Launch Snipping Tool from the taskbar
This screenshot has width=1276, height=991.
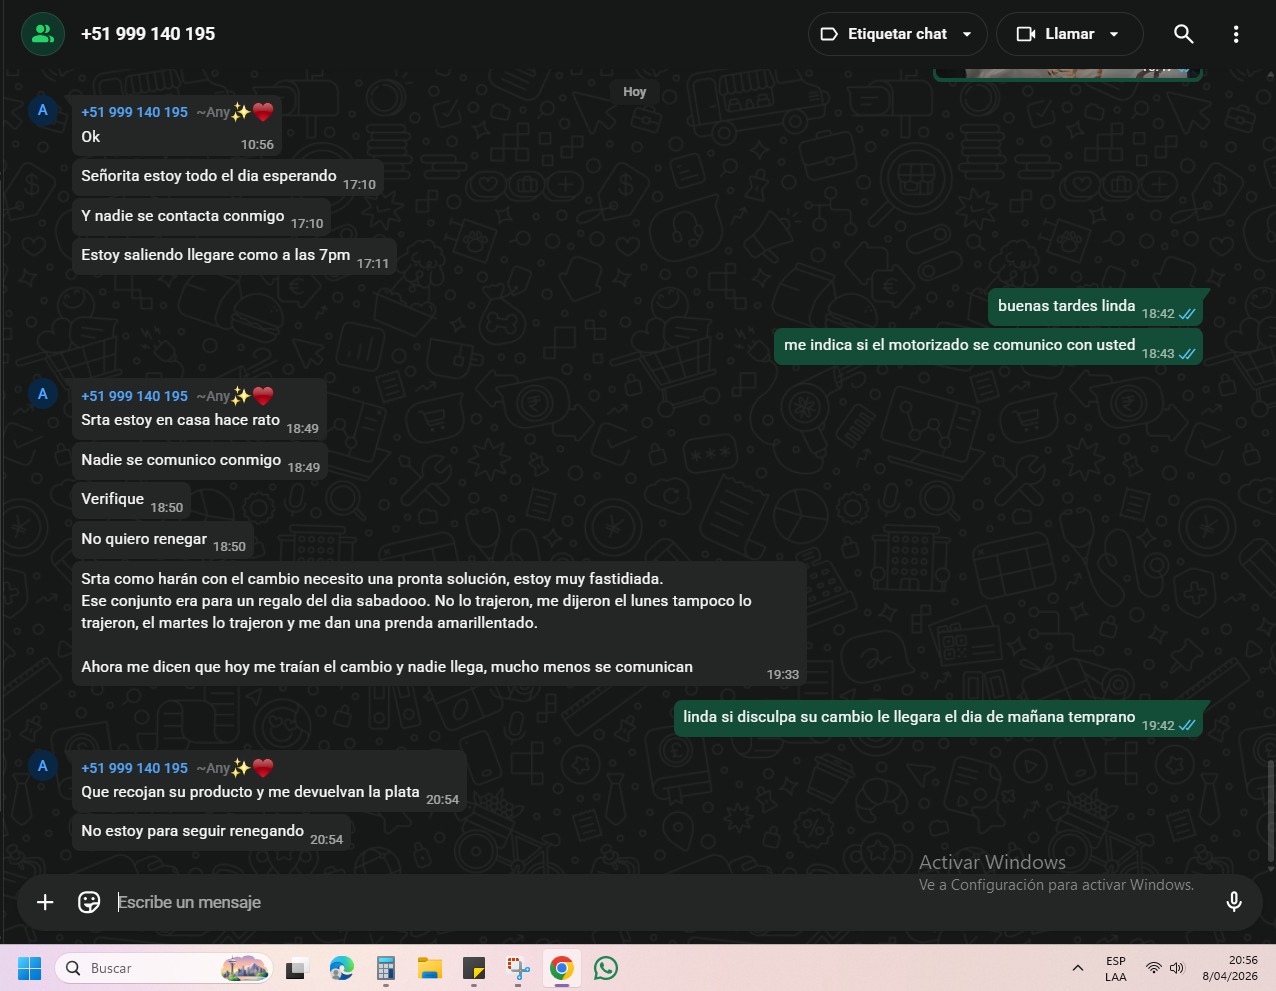518,968
